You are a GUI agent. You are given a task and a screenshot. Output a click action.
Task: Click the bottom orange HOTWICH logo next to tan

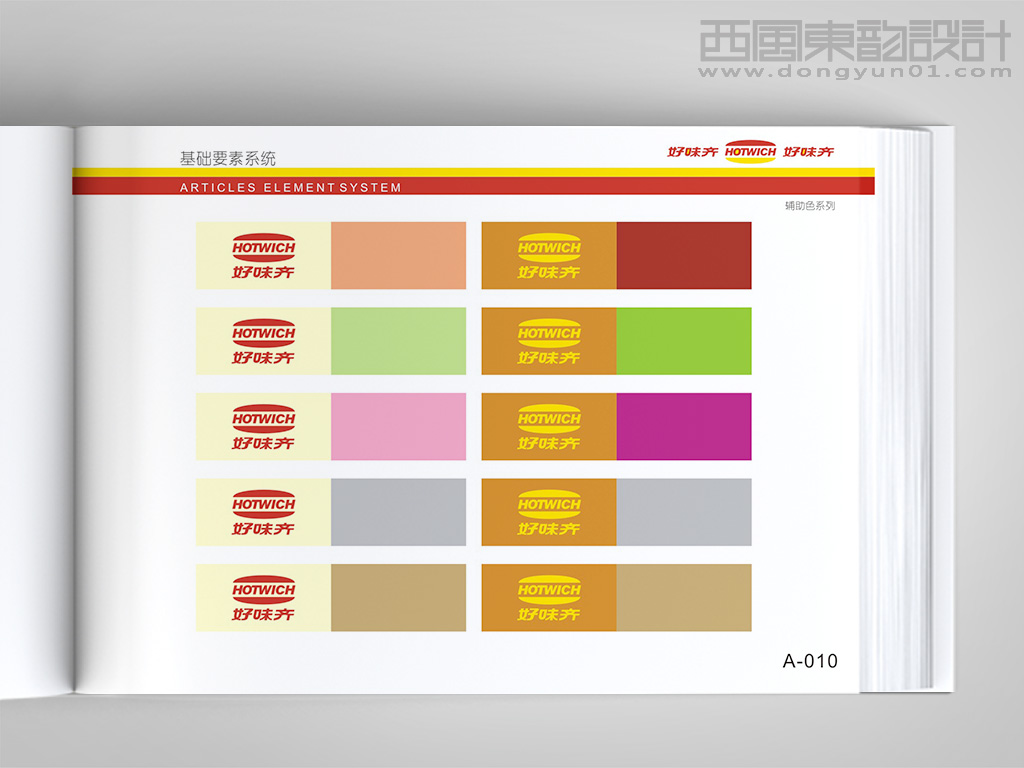[x=548, y=597]
